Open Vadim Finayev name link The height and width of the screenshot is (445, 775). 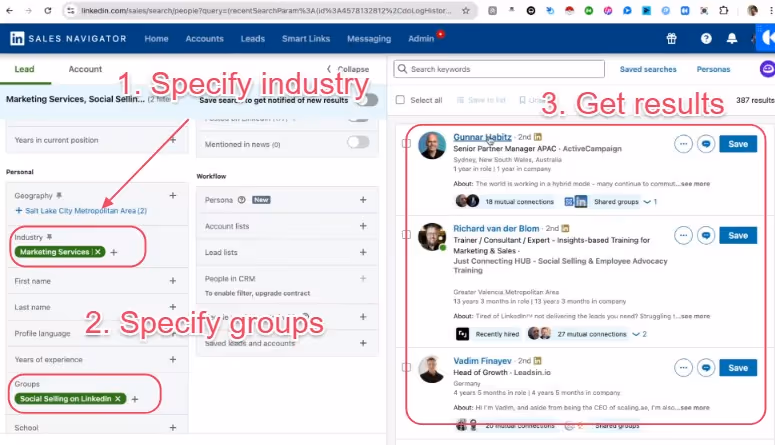click(482, 361)
